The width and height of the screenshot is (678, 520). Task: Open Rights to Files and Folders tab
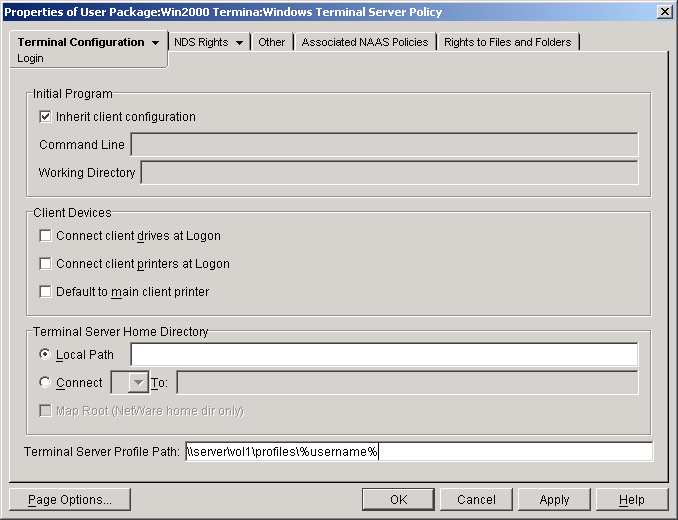pos(508,42)
